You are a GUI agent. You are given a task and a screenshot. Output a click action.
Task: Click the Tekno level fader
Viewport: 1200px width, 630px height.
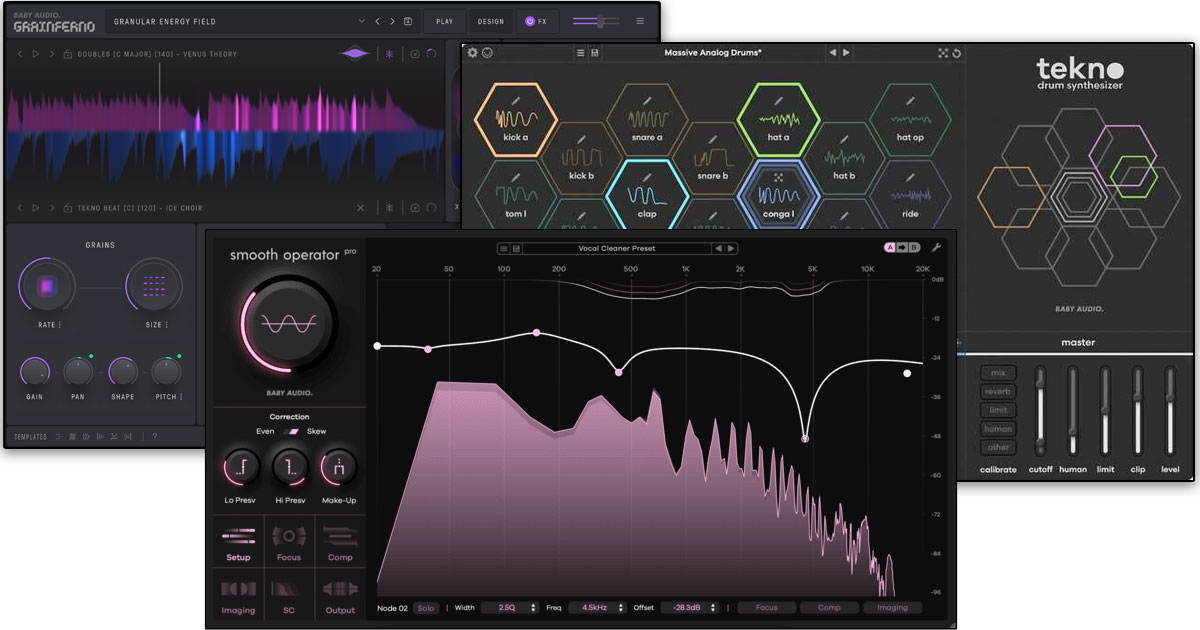point(1170,412)
